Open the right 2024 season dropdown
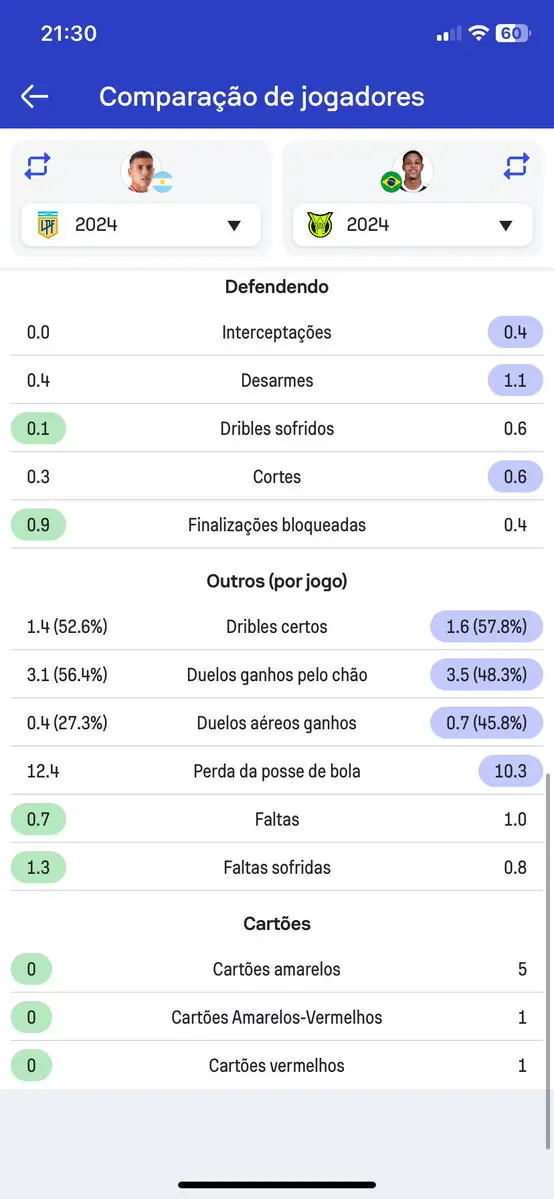The height and width of the screenshot is (1199, 554). 412,225
